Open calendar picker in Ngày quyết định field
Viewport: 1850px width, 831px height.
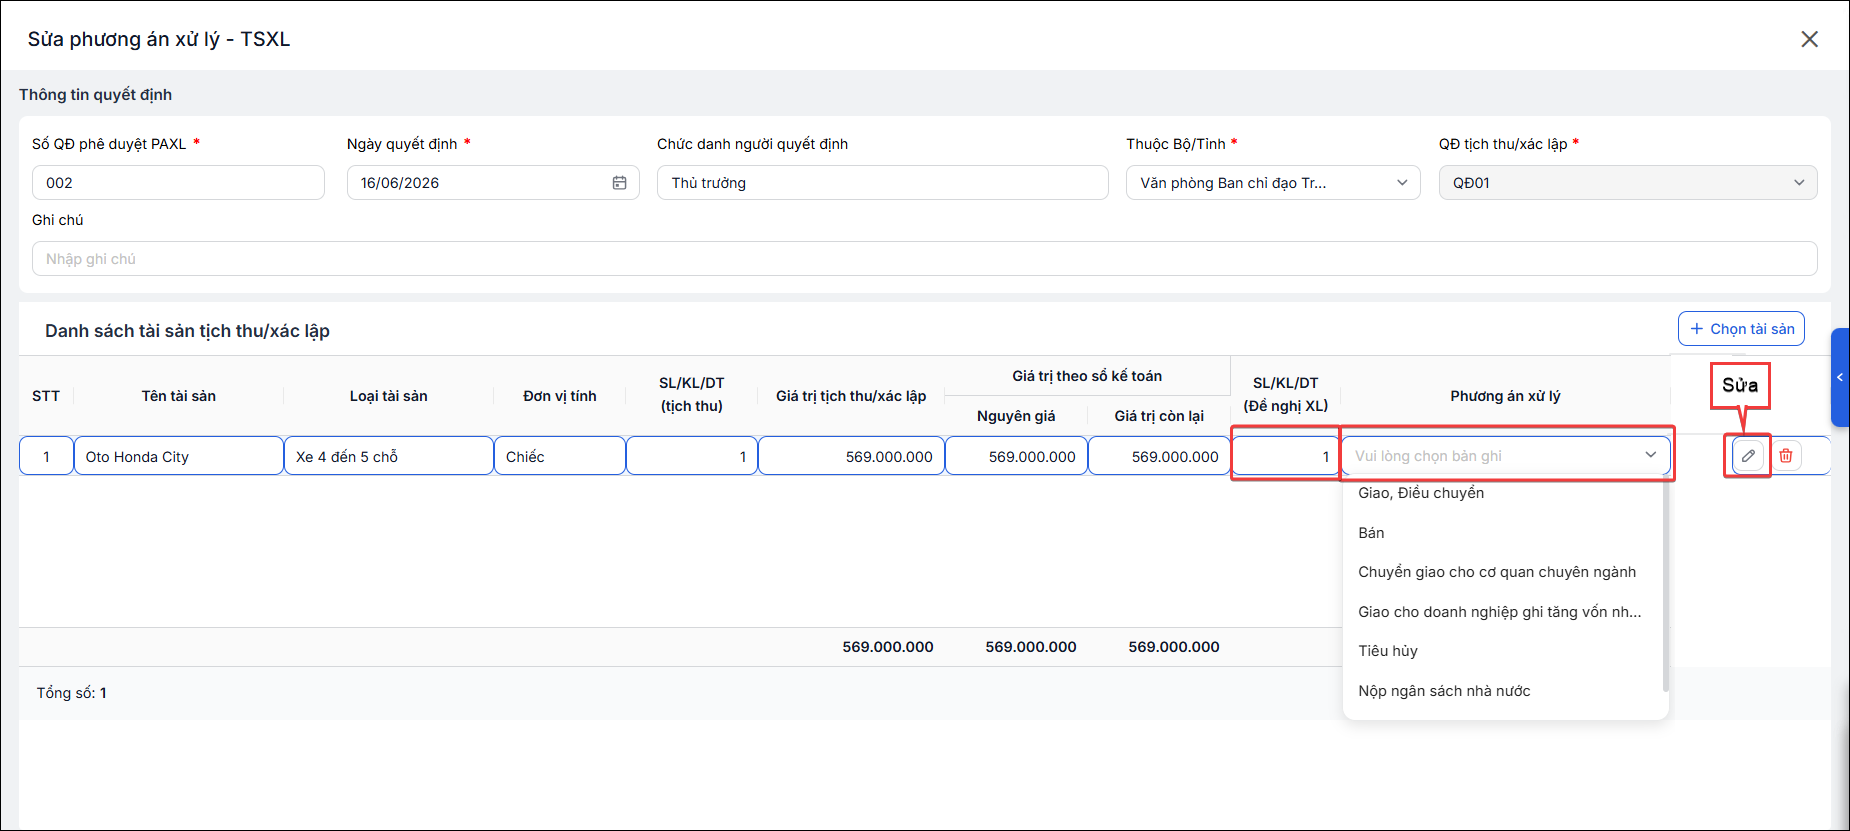pyautogui.click(x=619, y=183)
